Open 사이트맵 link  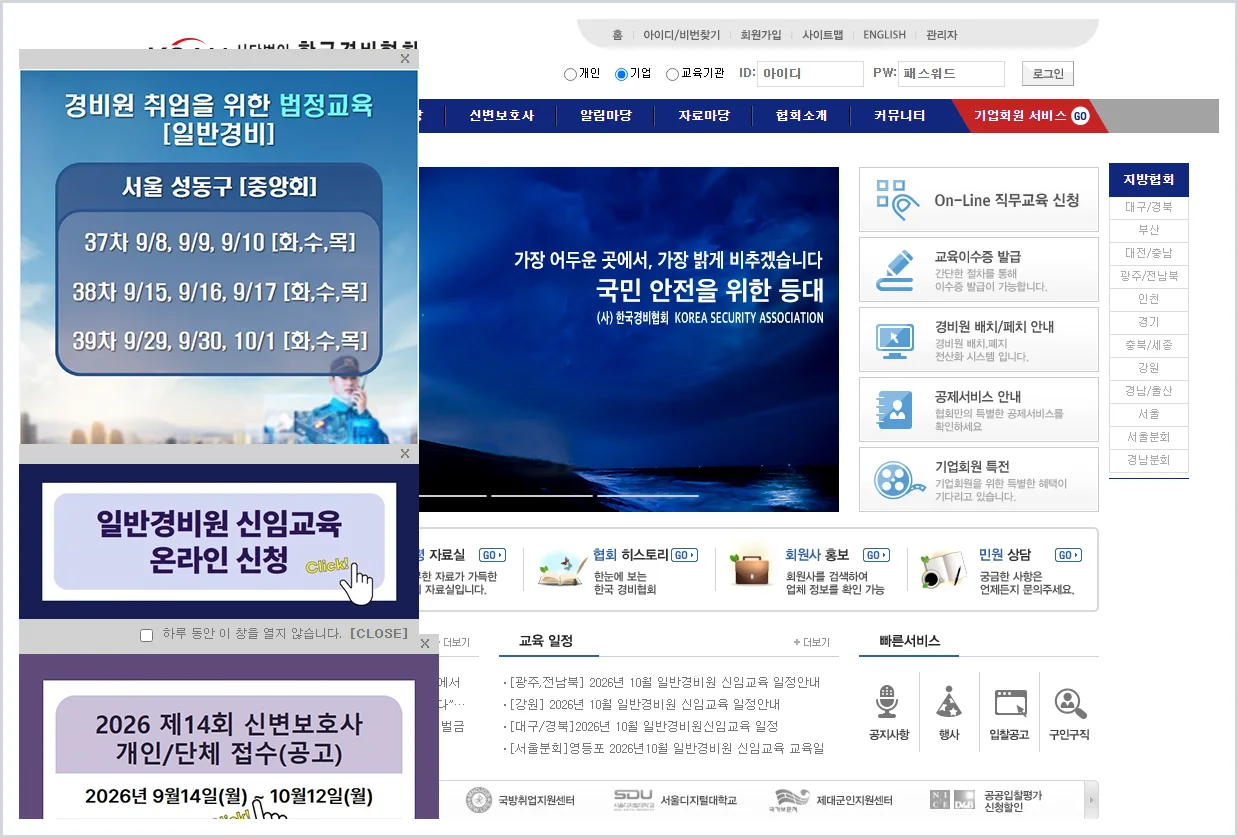[823, 35]
